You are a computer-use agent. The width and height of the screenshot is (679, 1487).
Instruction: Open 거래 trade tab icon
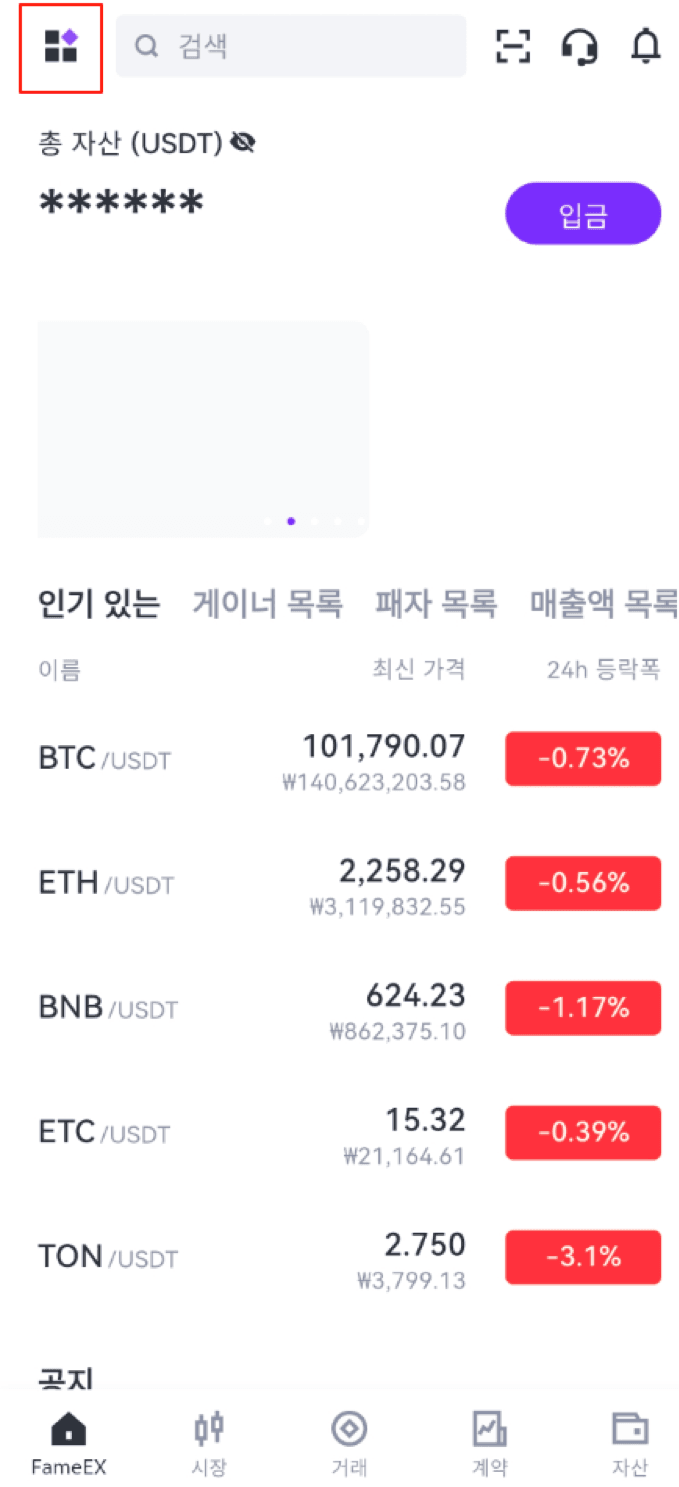349,1429
